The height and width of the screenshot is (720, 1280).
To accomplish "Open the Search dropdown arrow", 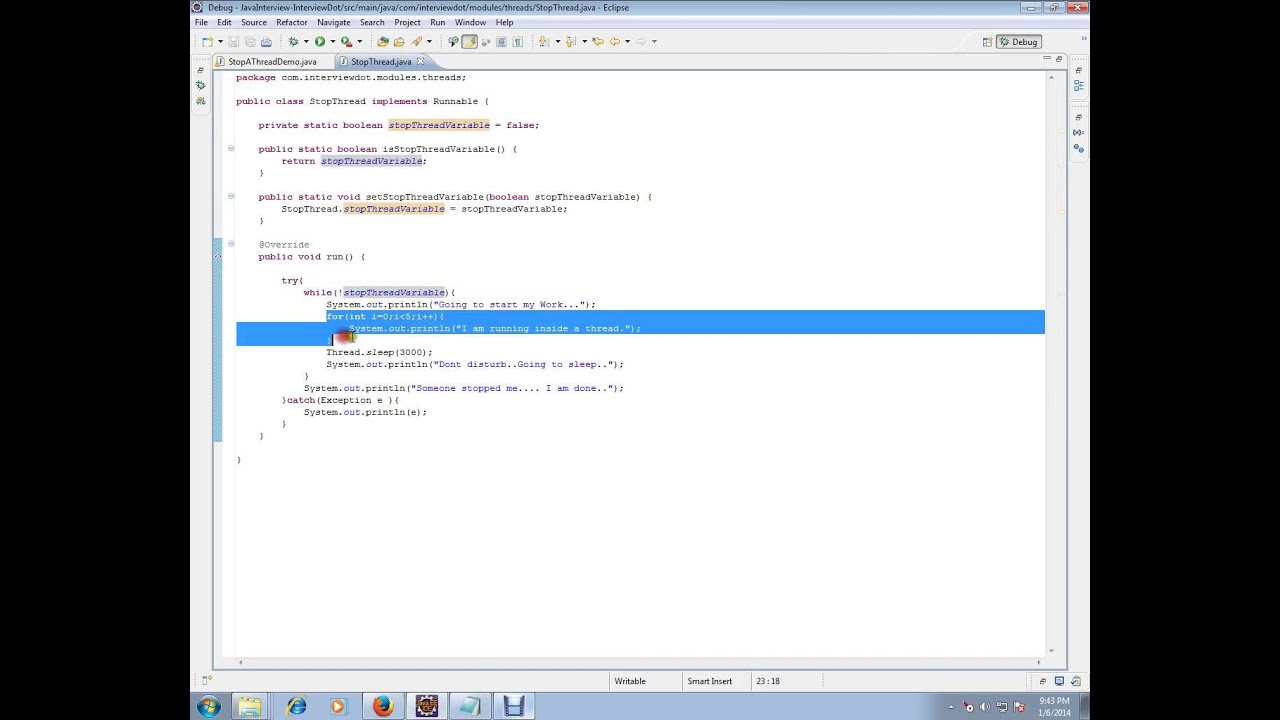I will click(x=429, y=41).
